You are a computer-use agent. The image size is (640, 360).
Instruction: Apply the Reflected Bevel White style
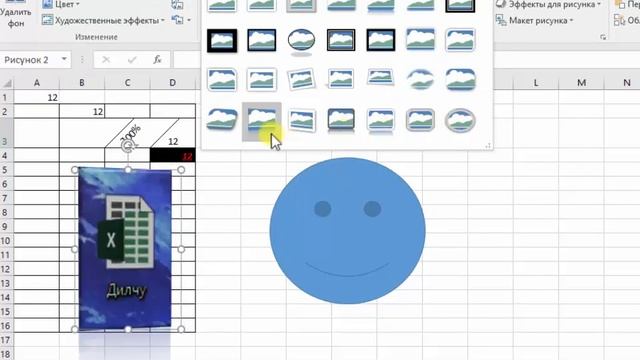coord(380,120)
